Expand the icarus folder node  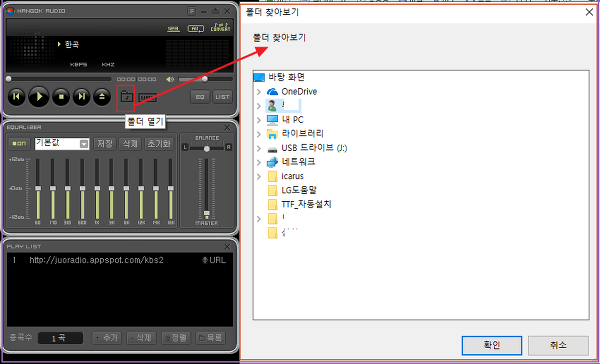259,176
